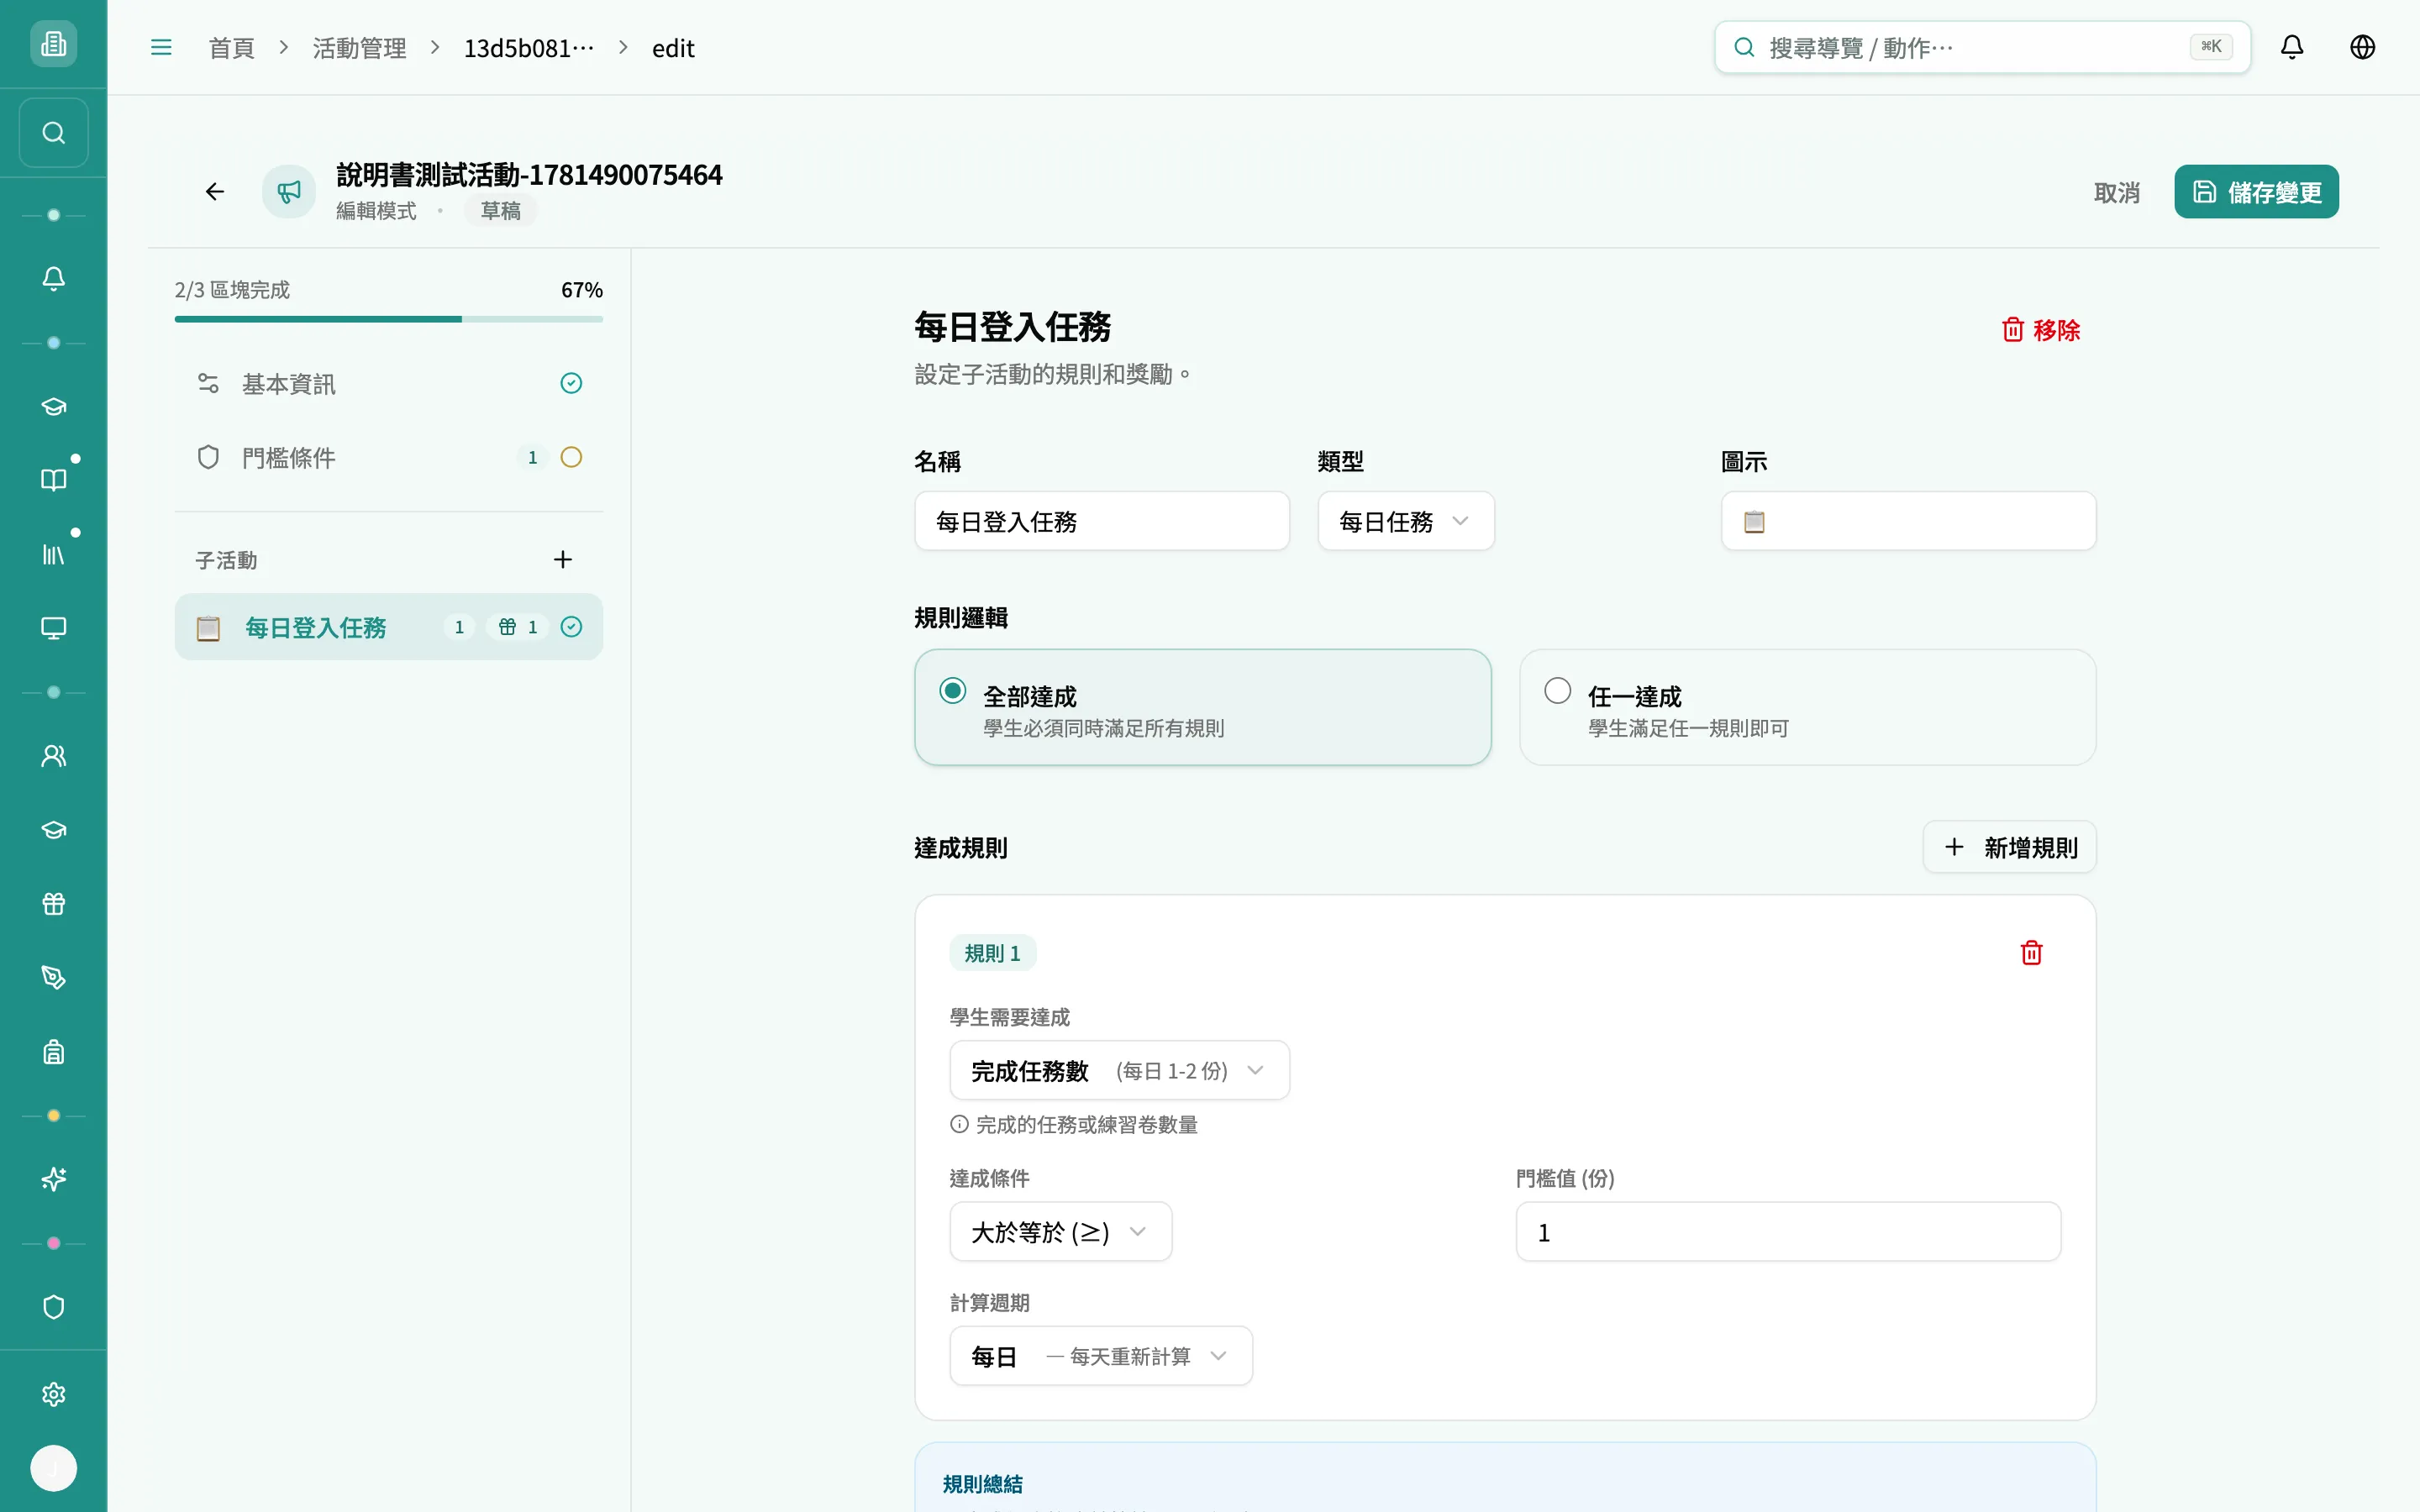Open the top bar notification bell
2420x1512 pixels.
coord(2292,47)
